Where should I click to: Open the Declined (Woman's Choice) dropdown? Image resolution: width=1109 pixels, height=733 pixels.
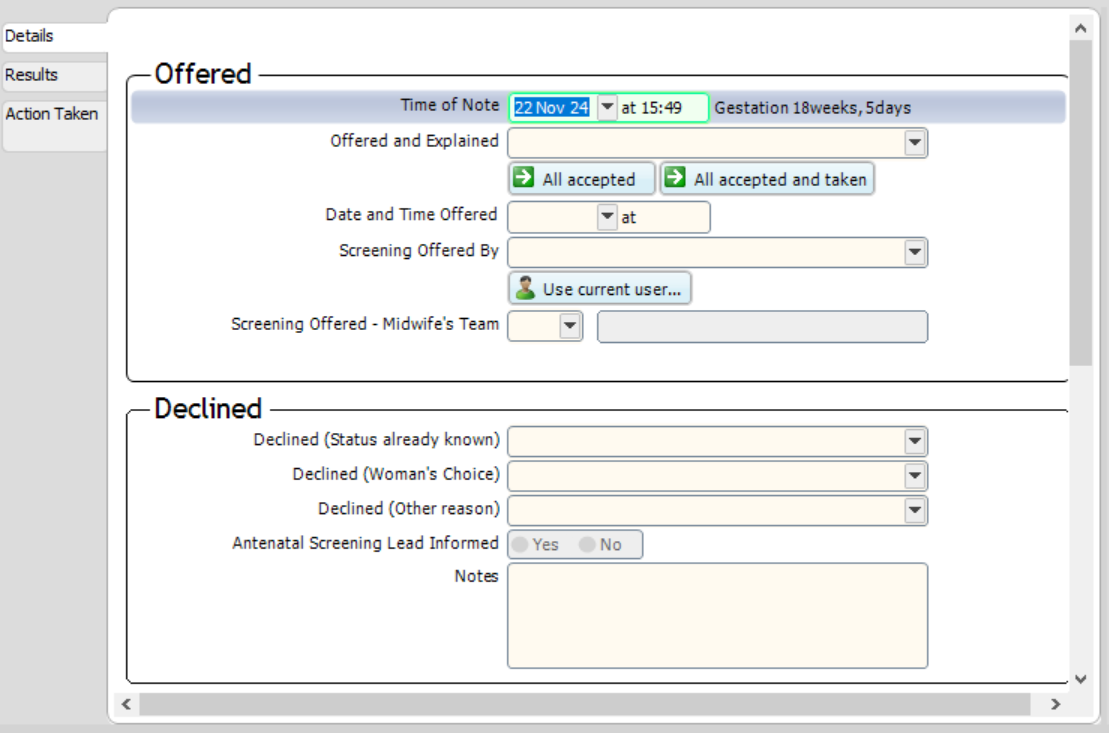point(914,476)
